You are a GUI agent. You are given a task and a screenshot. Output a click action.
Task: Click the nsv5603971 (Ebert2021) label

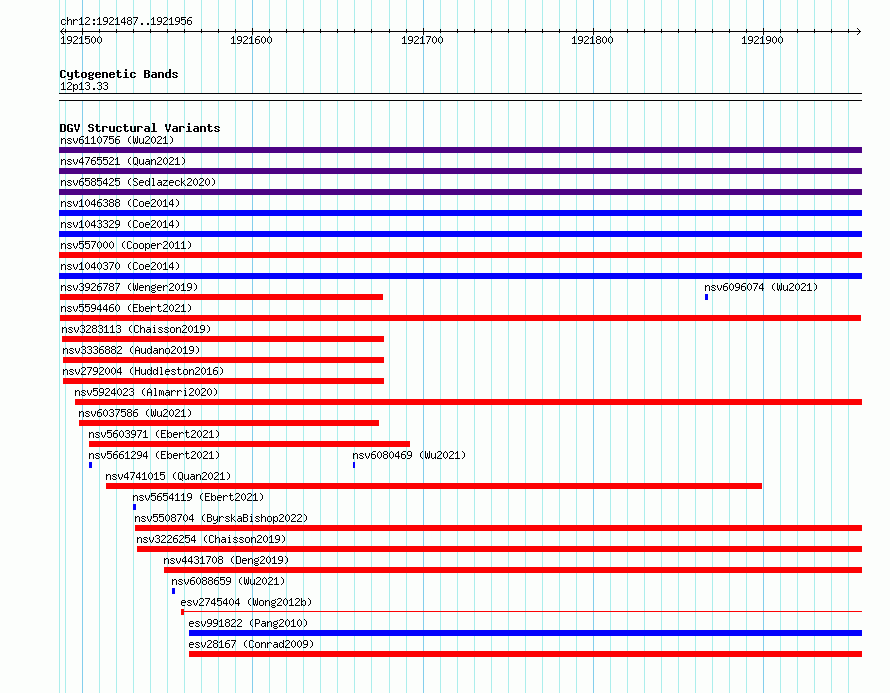[154, 434]
